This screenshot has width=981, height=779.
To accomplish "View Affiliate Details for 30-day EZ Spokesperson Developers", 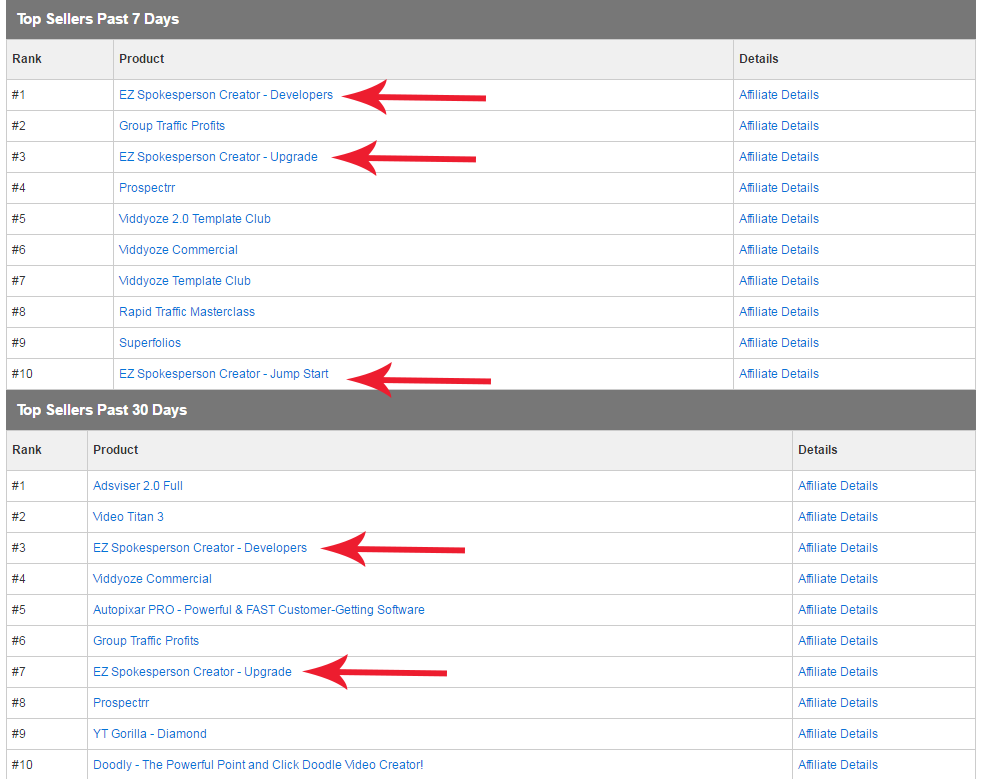I will 838,547.
